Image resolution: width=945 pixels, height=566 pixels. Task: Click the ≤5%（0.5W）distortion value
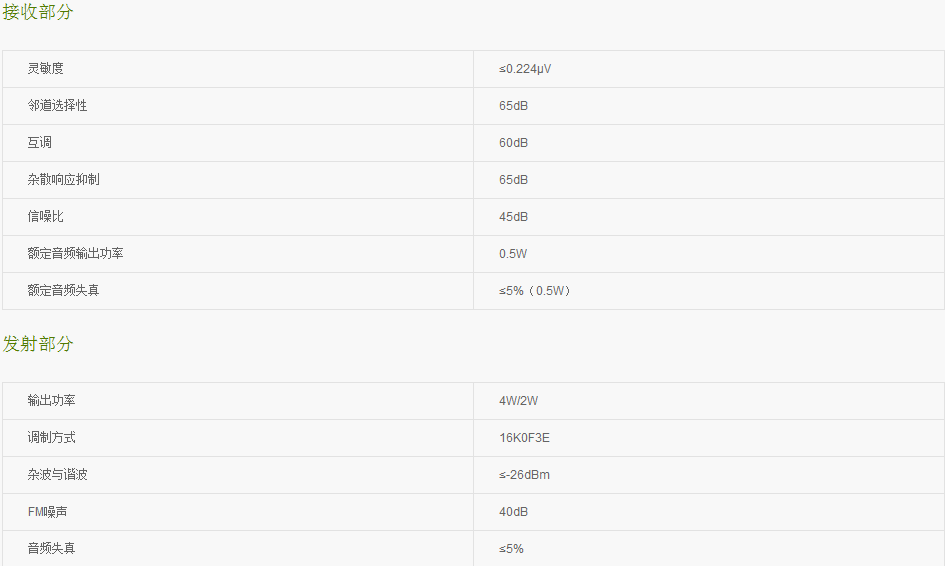(535, 291)
